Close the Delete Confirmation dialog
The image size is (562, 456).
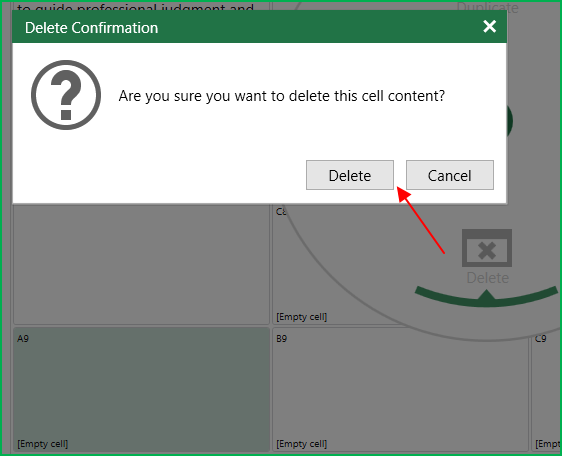click(x=490, y=27)
